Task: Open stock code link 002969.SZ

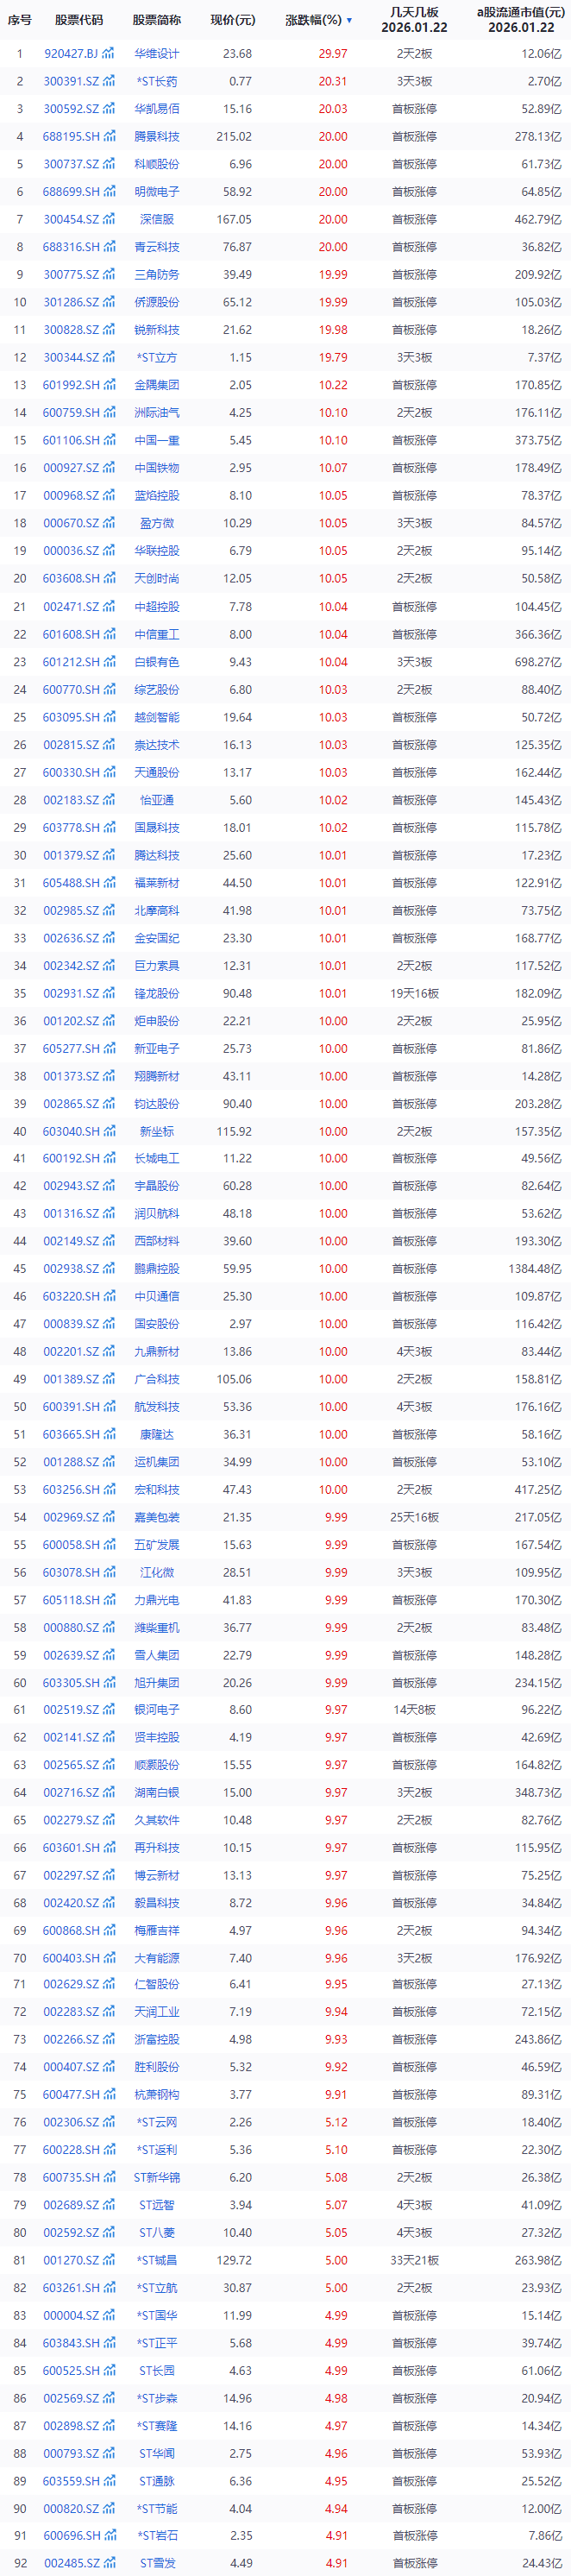Action: pyautogui.click(x=71, y=1517)
